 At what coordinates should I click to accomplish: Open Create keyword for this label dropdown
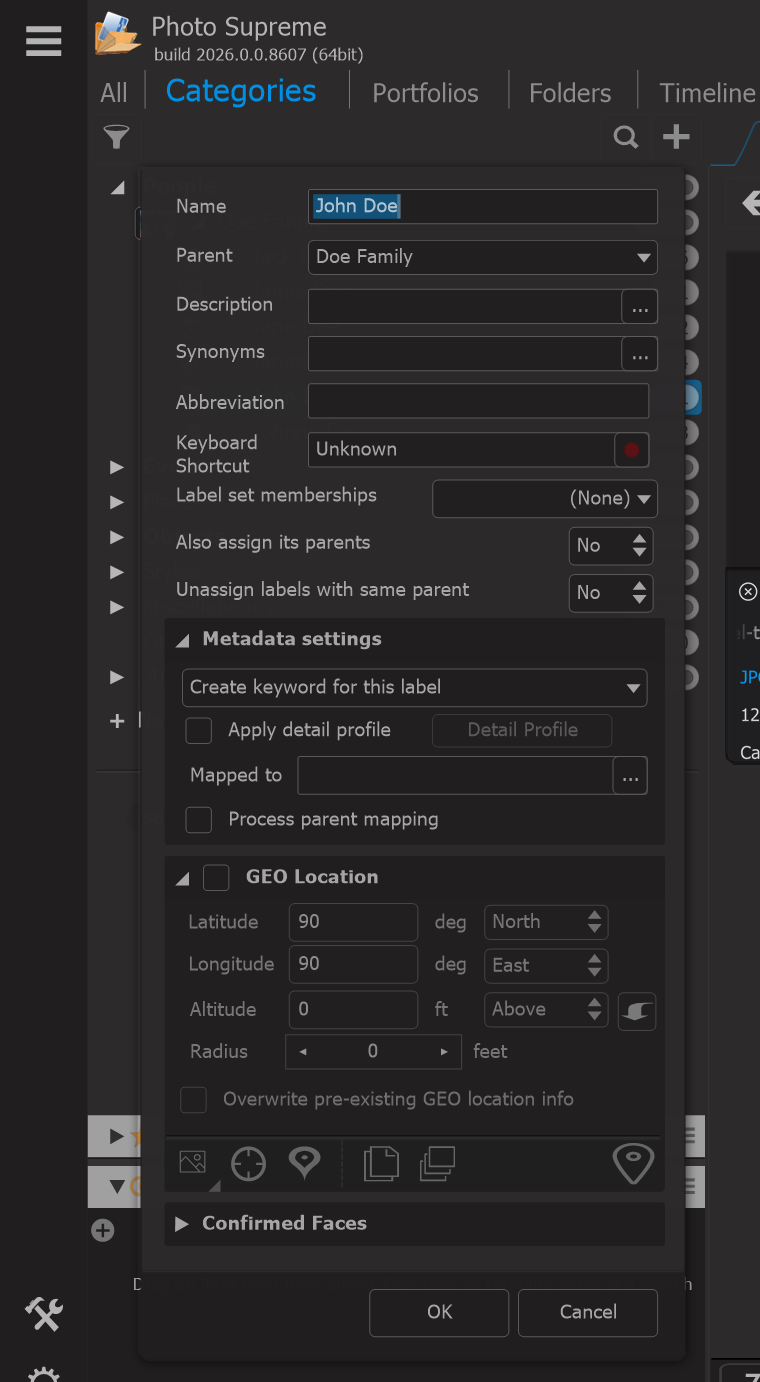pos(415,688)
